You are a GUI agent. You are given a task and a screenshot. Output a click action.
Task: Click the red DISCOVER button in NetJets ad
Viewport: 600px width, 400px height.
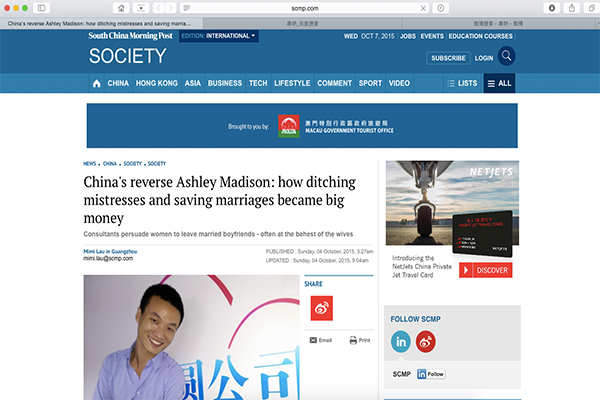tap(485, 270)
